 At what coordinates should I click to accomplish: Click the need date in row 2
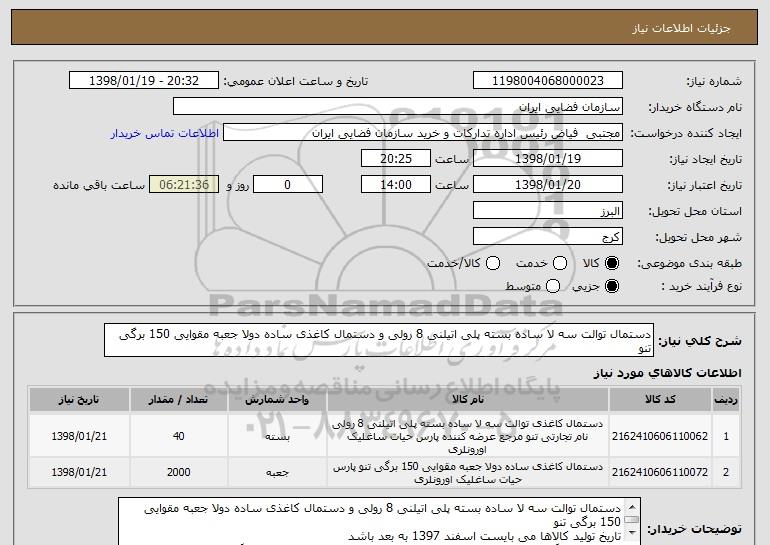pos(79,472)
